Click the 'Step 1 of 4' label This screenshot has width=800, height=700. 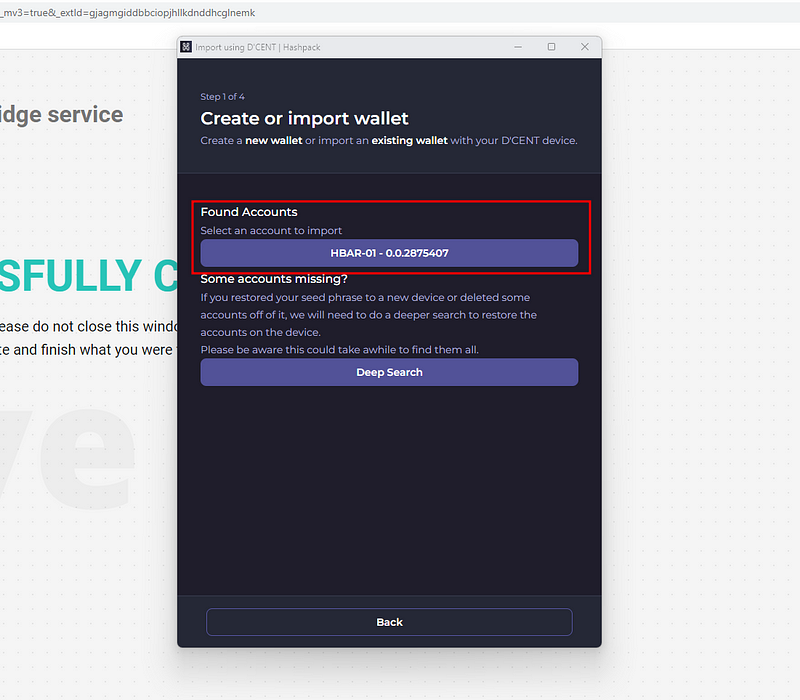pos(222,96)
